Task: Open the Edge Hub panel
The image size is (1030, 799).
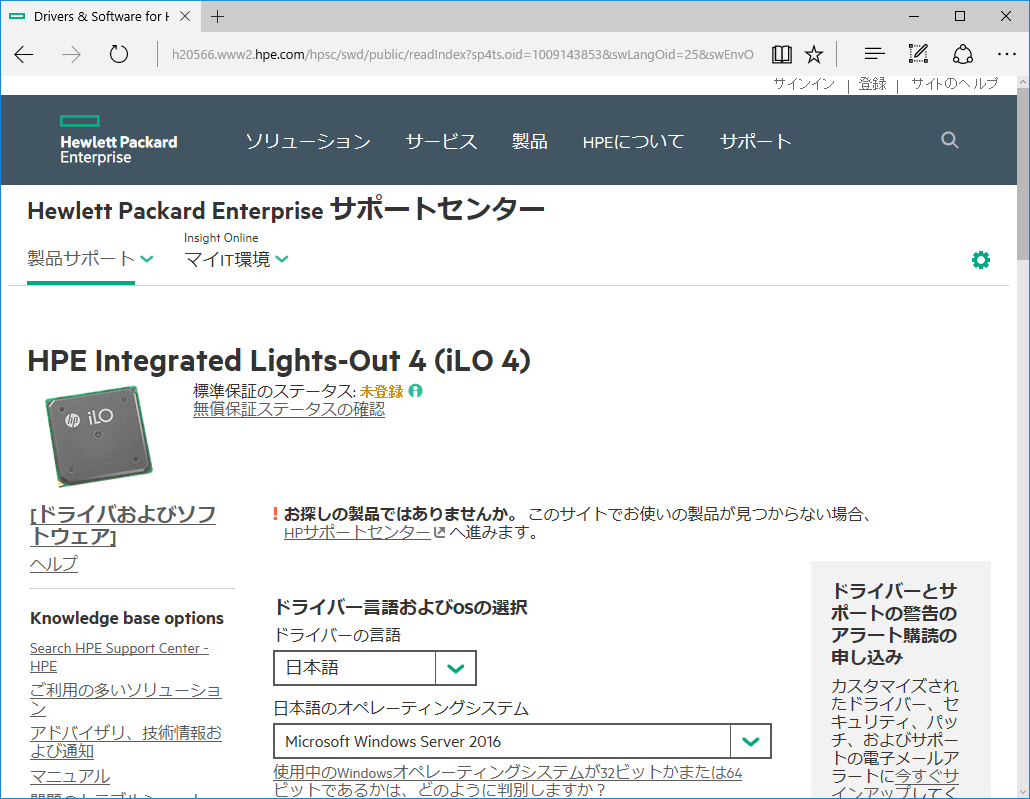Action: tap(874, 55)
